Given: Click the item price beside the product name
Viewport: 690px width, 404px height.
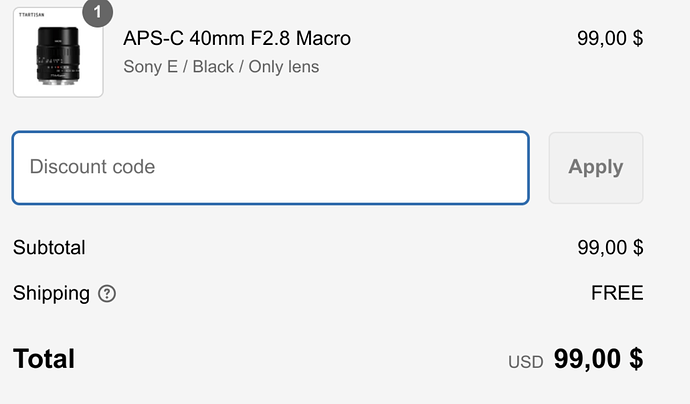Looking at the screenshot, I should [x=610, y=38].
